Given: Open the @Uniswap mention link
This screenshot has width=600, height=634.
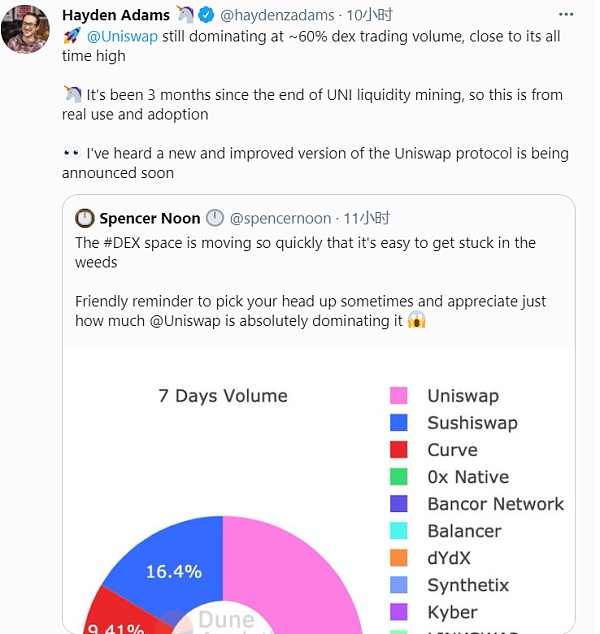Looking at the screenshot, I should pyautogui.click(x=123, y=36).
